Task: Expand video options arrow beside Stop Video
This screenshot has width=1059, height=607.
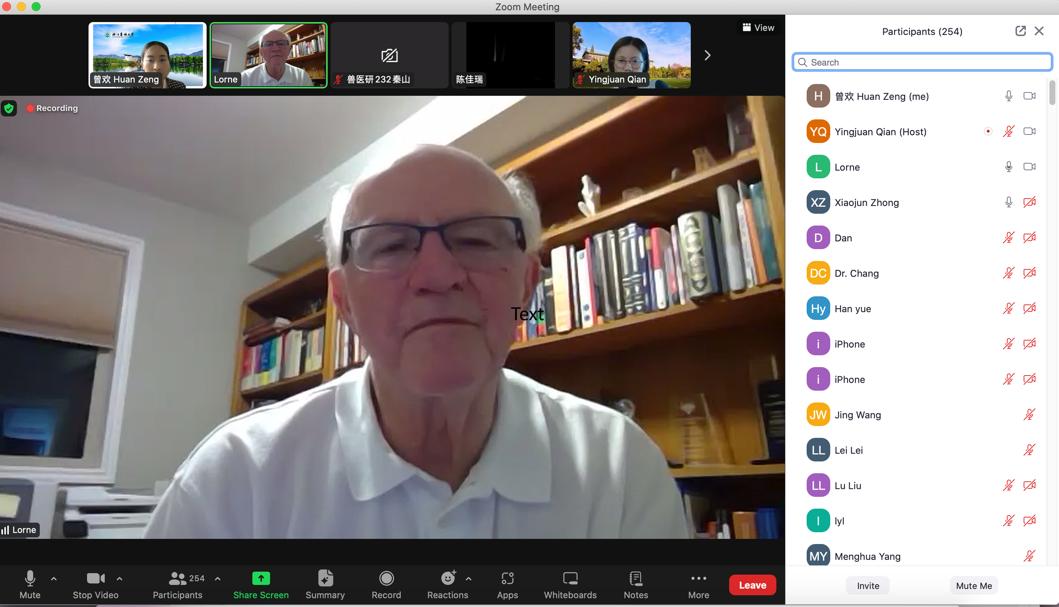Action: tap(119, 578)
